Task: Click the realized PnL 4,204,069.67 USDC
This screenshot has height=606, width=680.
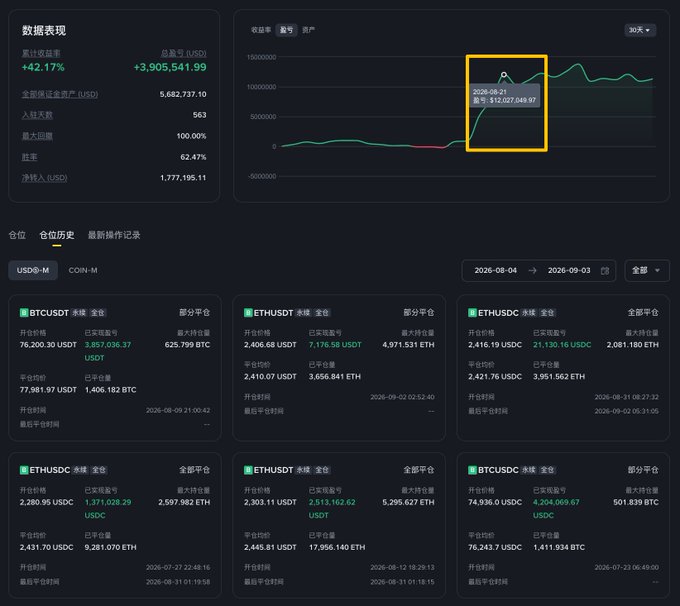Action: [x=556, y=509]
